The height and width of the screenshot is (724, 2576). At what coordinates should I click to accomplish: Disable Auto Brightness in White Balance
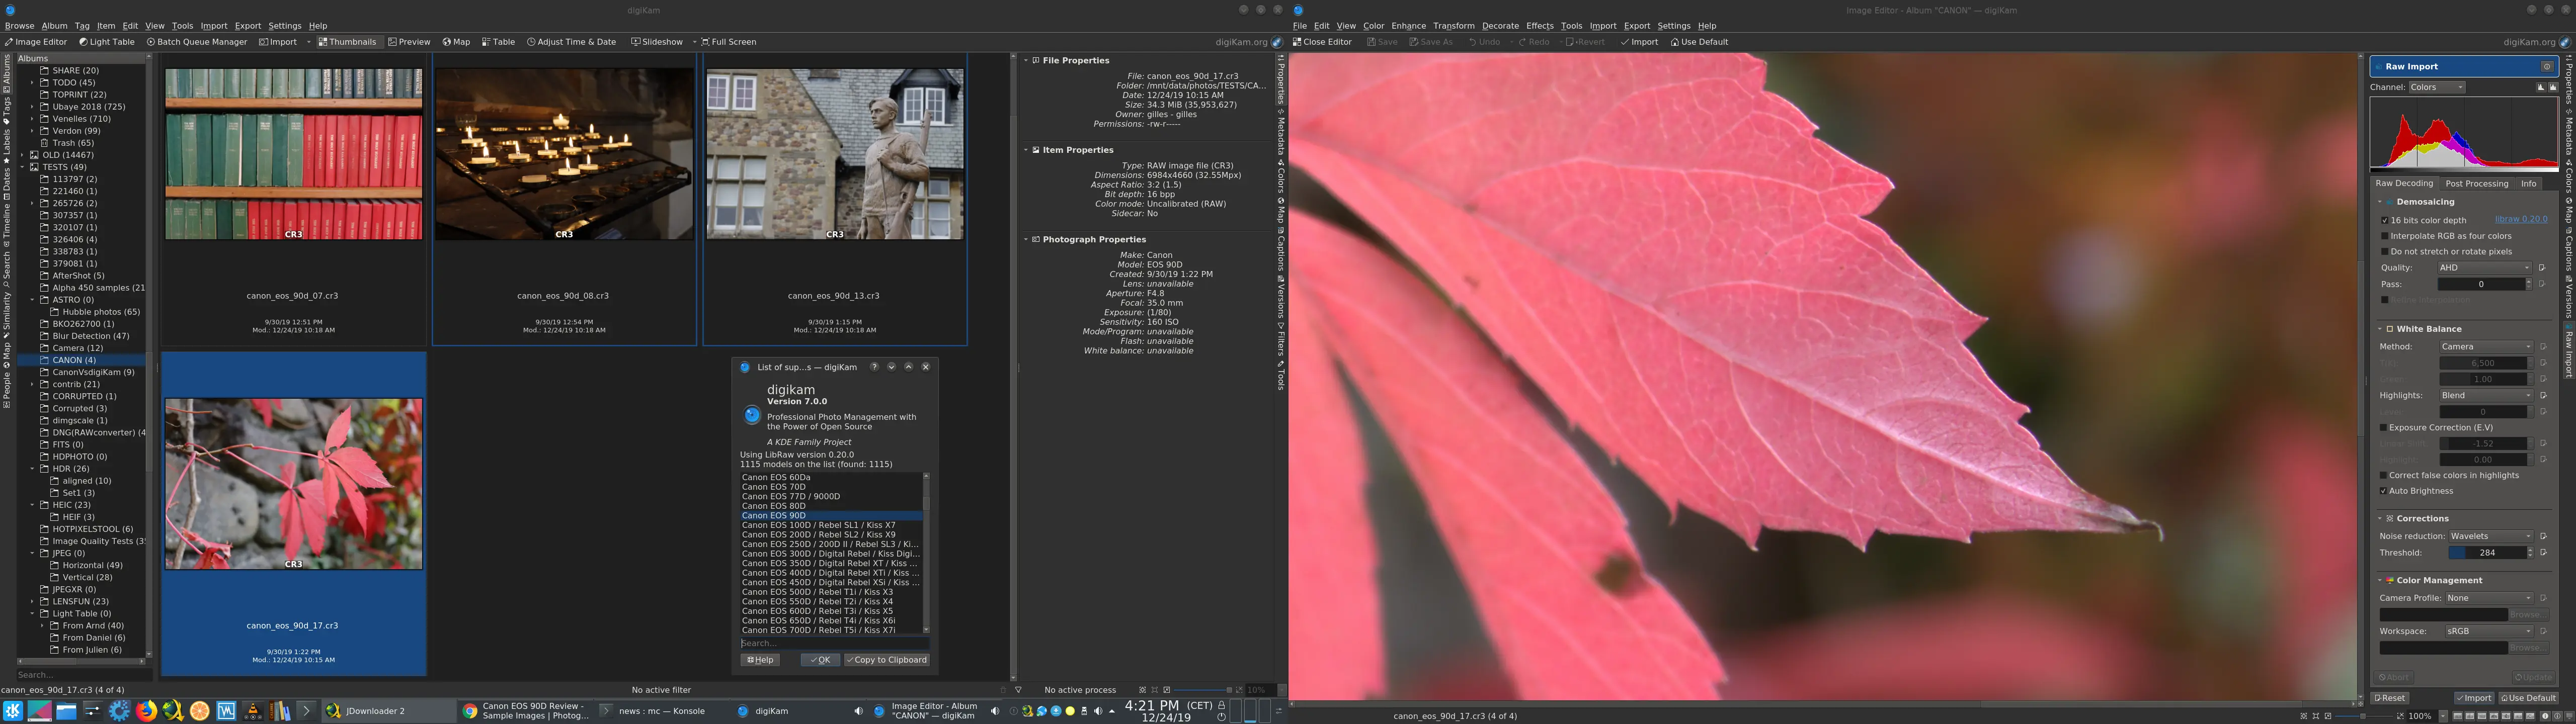(x=2384, y=491)
